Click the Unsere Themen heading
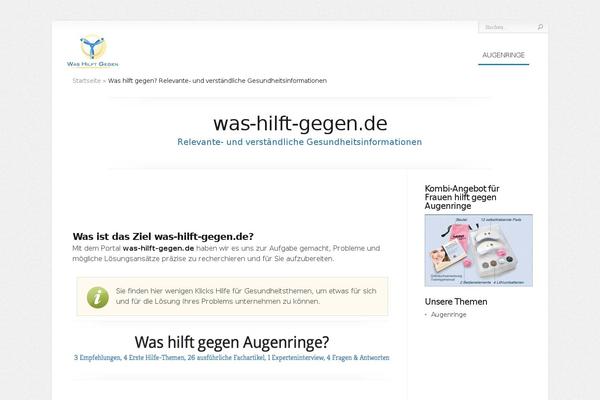Image resolution: width=600 pixels, height=400 pixels. point(456,302)
